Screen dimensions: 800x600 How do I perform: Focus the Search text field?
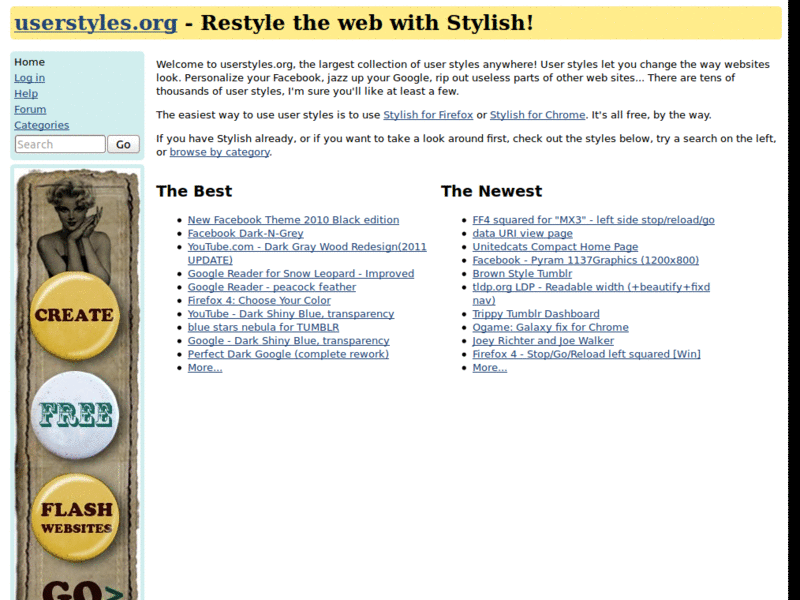pyautogui.click(x=60, y=144)
